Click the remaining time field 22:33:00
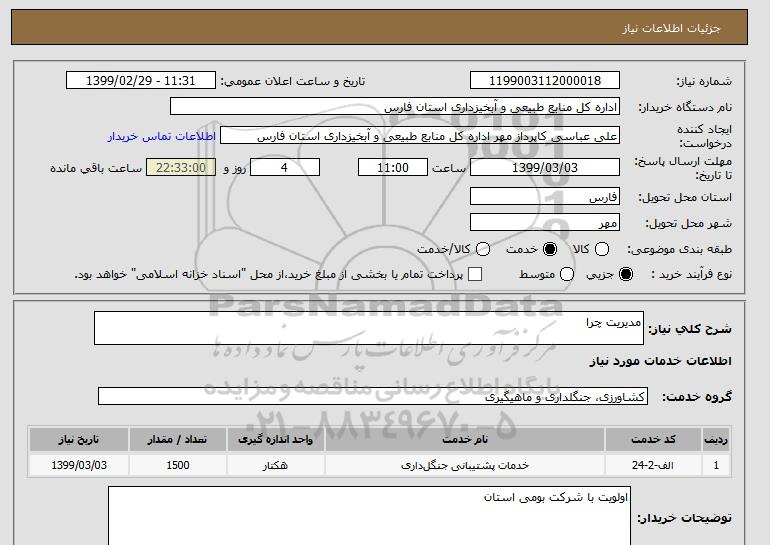 (x=181, y=167)
